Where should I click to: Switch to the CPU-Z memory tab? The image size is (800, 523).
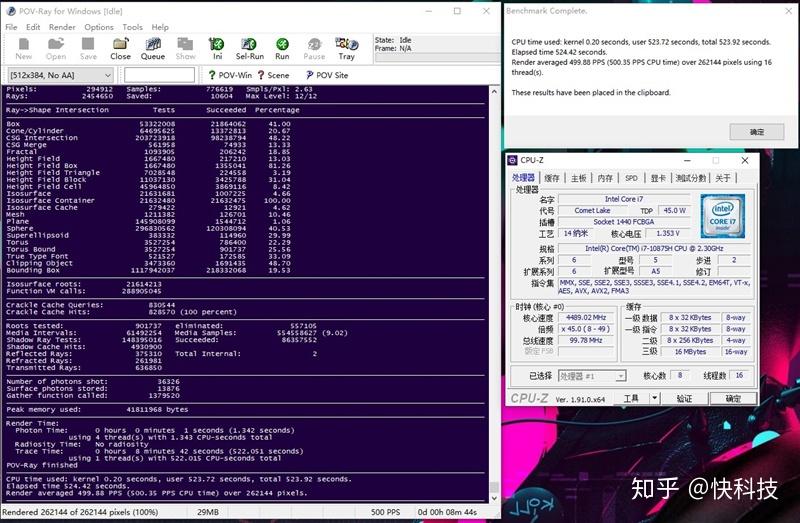point(605,178)
